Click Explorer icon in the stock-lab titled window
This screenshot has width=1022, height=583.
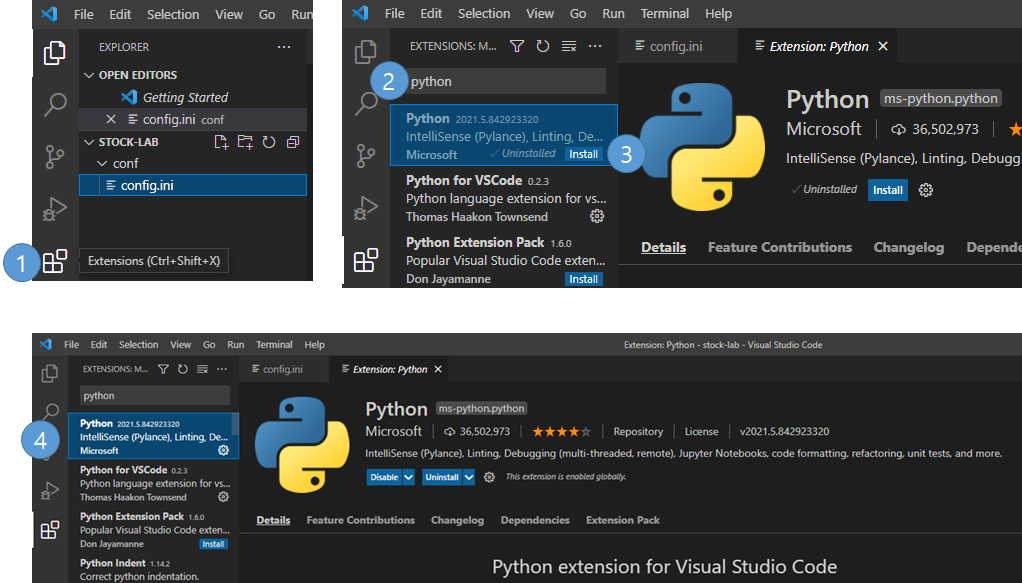[50, 373]
